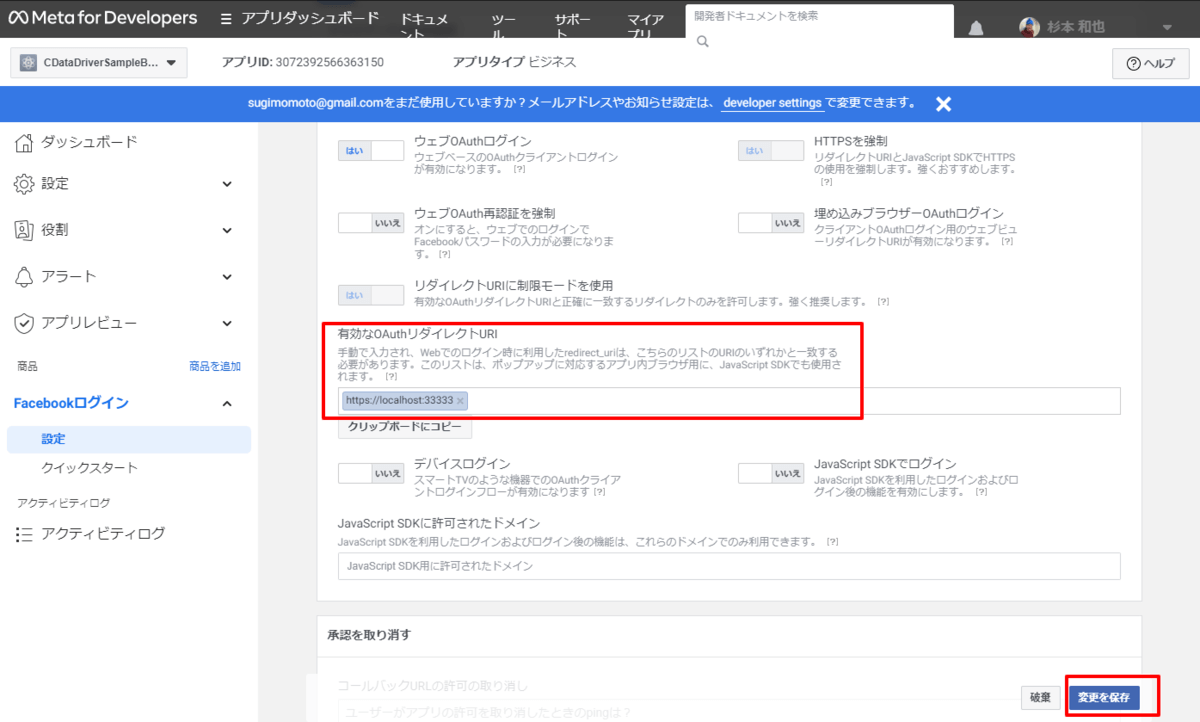Open アクティビティログ in sidebar

pos(103,534)
